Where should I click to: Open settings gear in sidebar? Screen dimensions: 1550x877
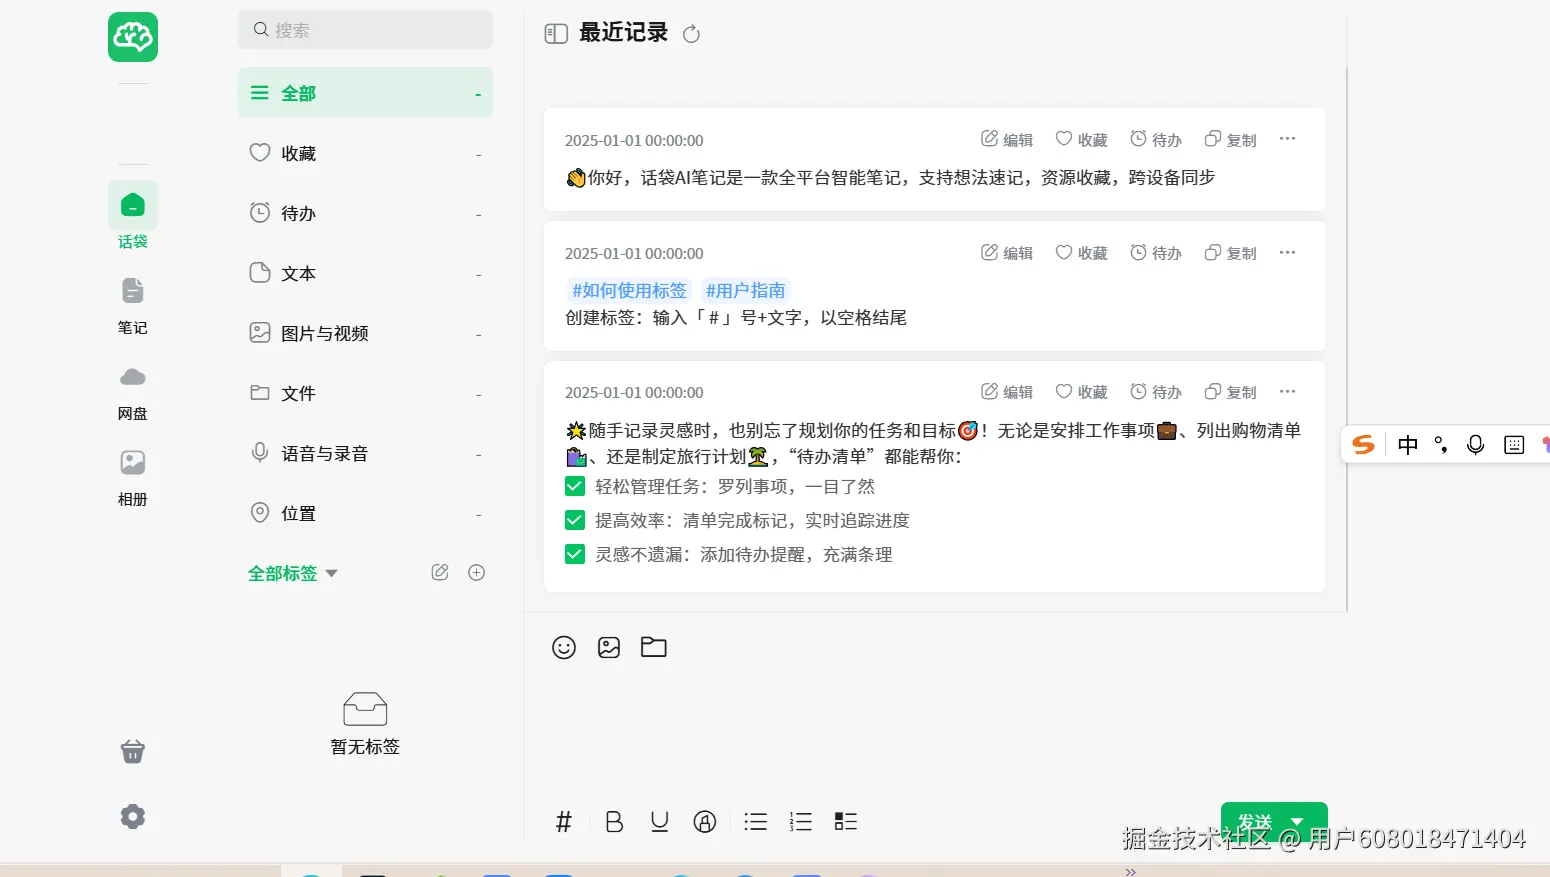click(133, 816)
